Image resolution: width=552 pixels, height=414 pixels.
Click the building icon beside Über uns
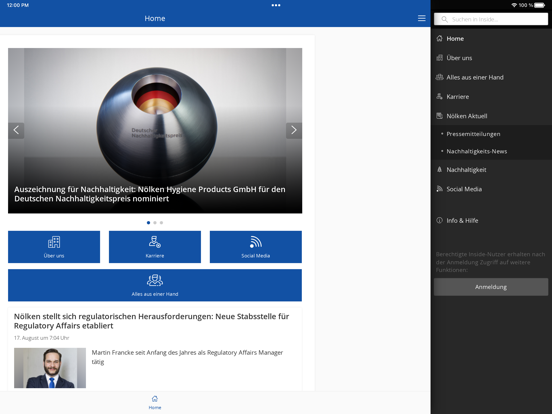[x=439, y=58]
